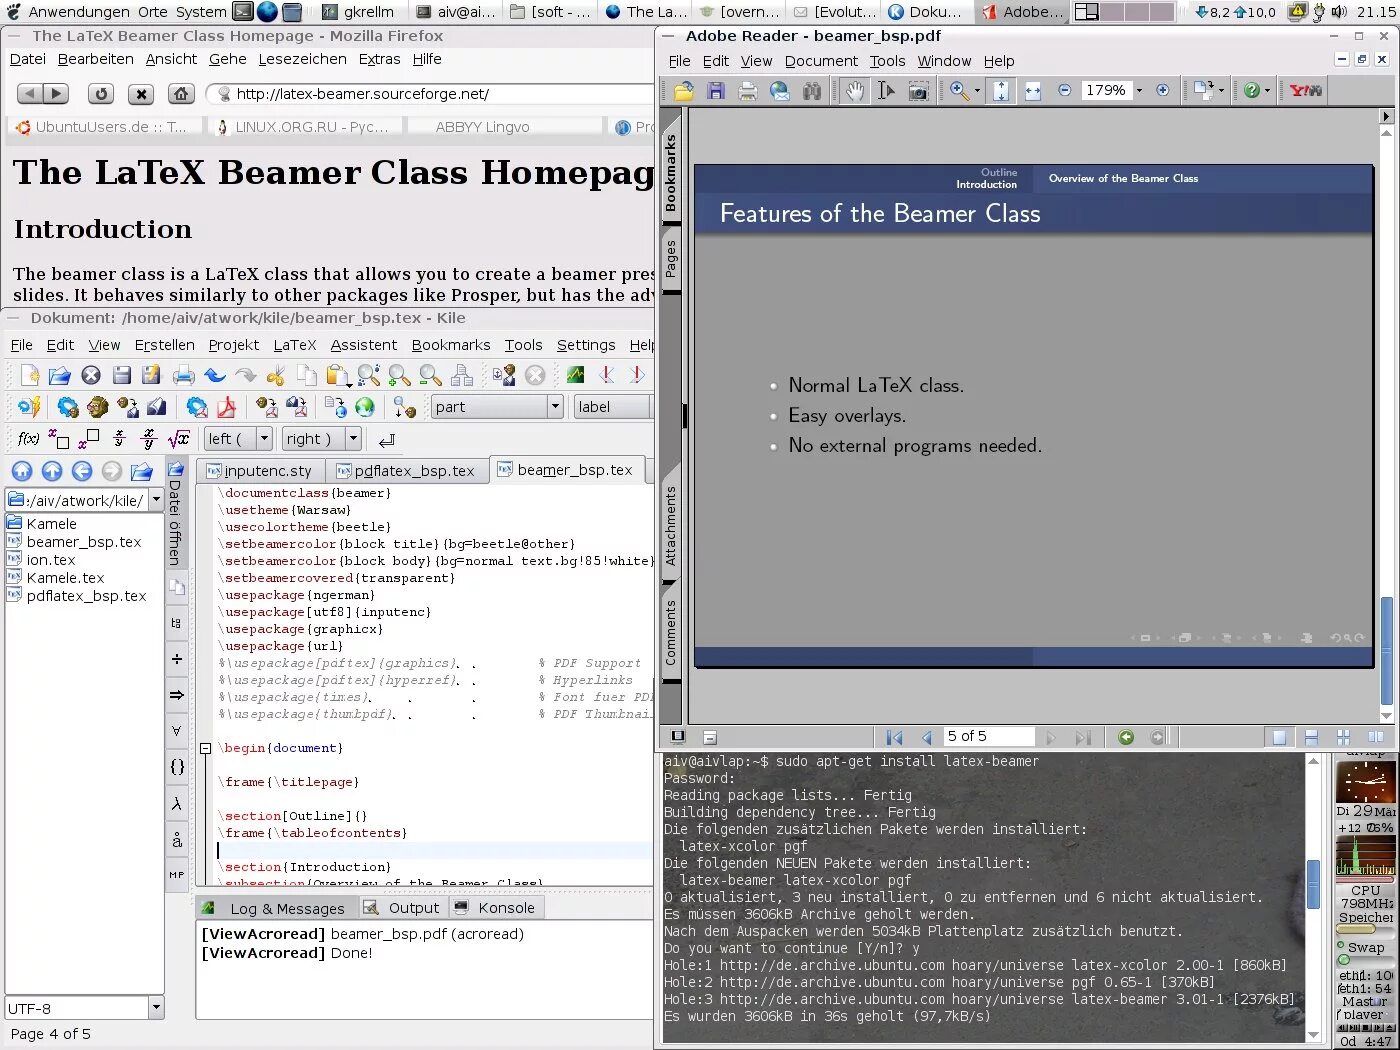Save a copy in Adobe Reader
1400x1050 pixels.
[716, 91]
